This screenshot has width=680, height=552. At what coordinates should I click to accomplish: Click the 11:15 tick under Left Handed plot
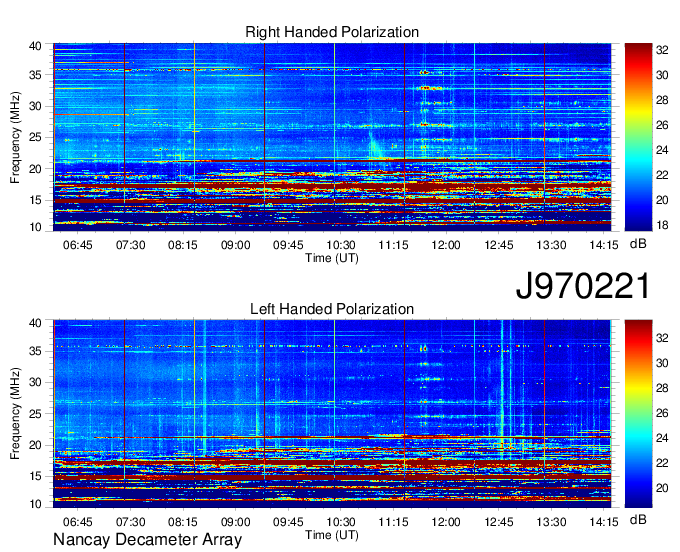[x=393, y=522]
